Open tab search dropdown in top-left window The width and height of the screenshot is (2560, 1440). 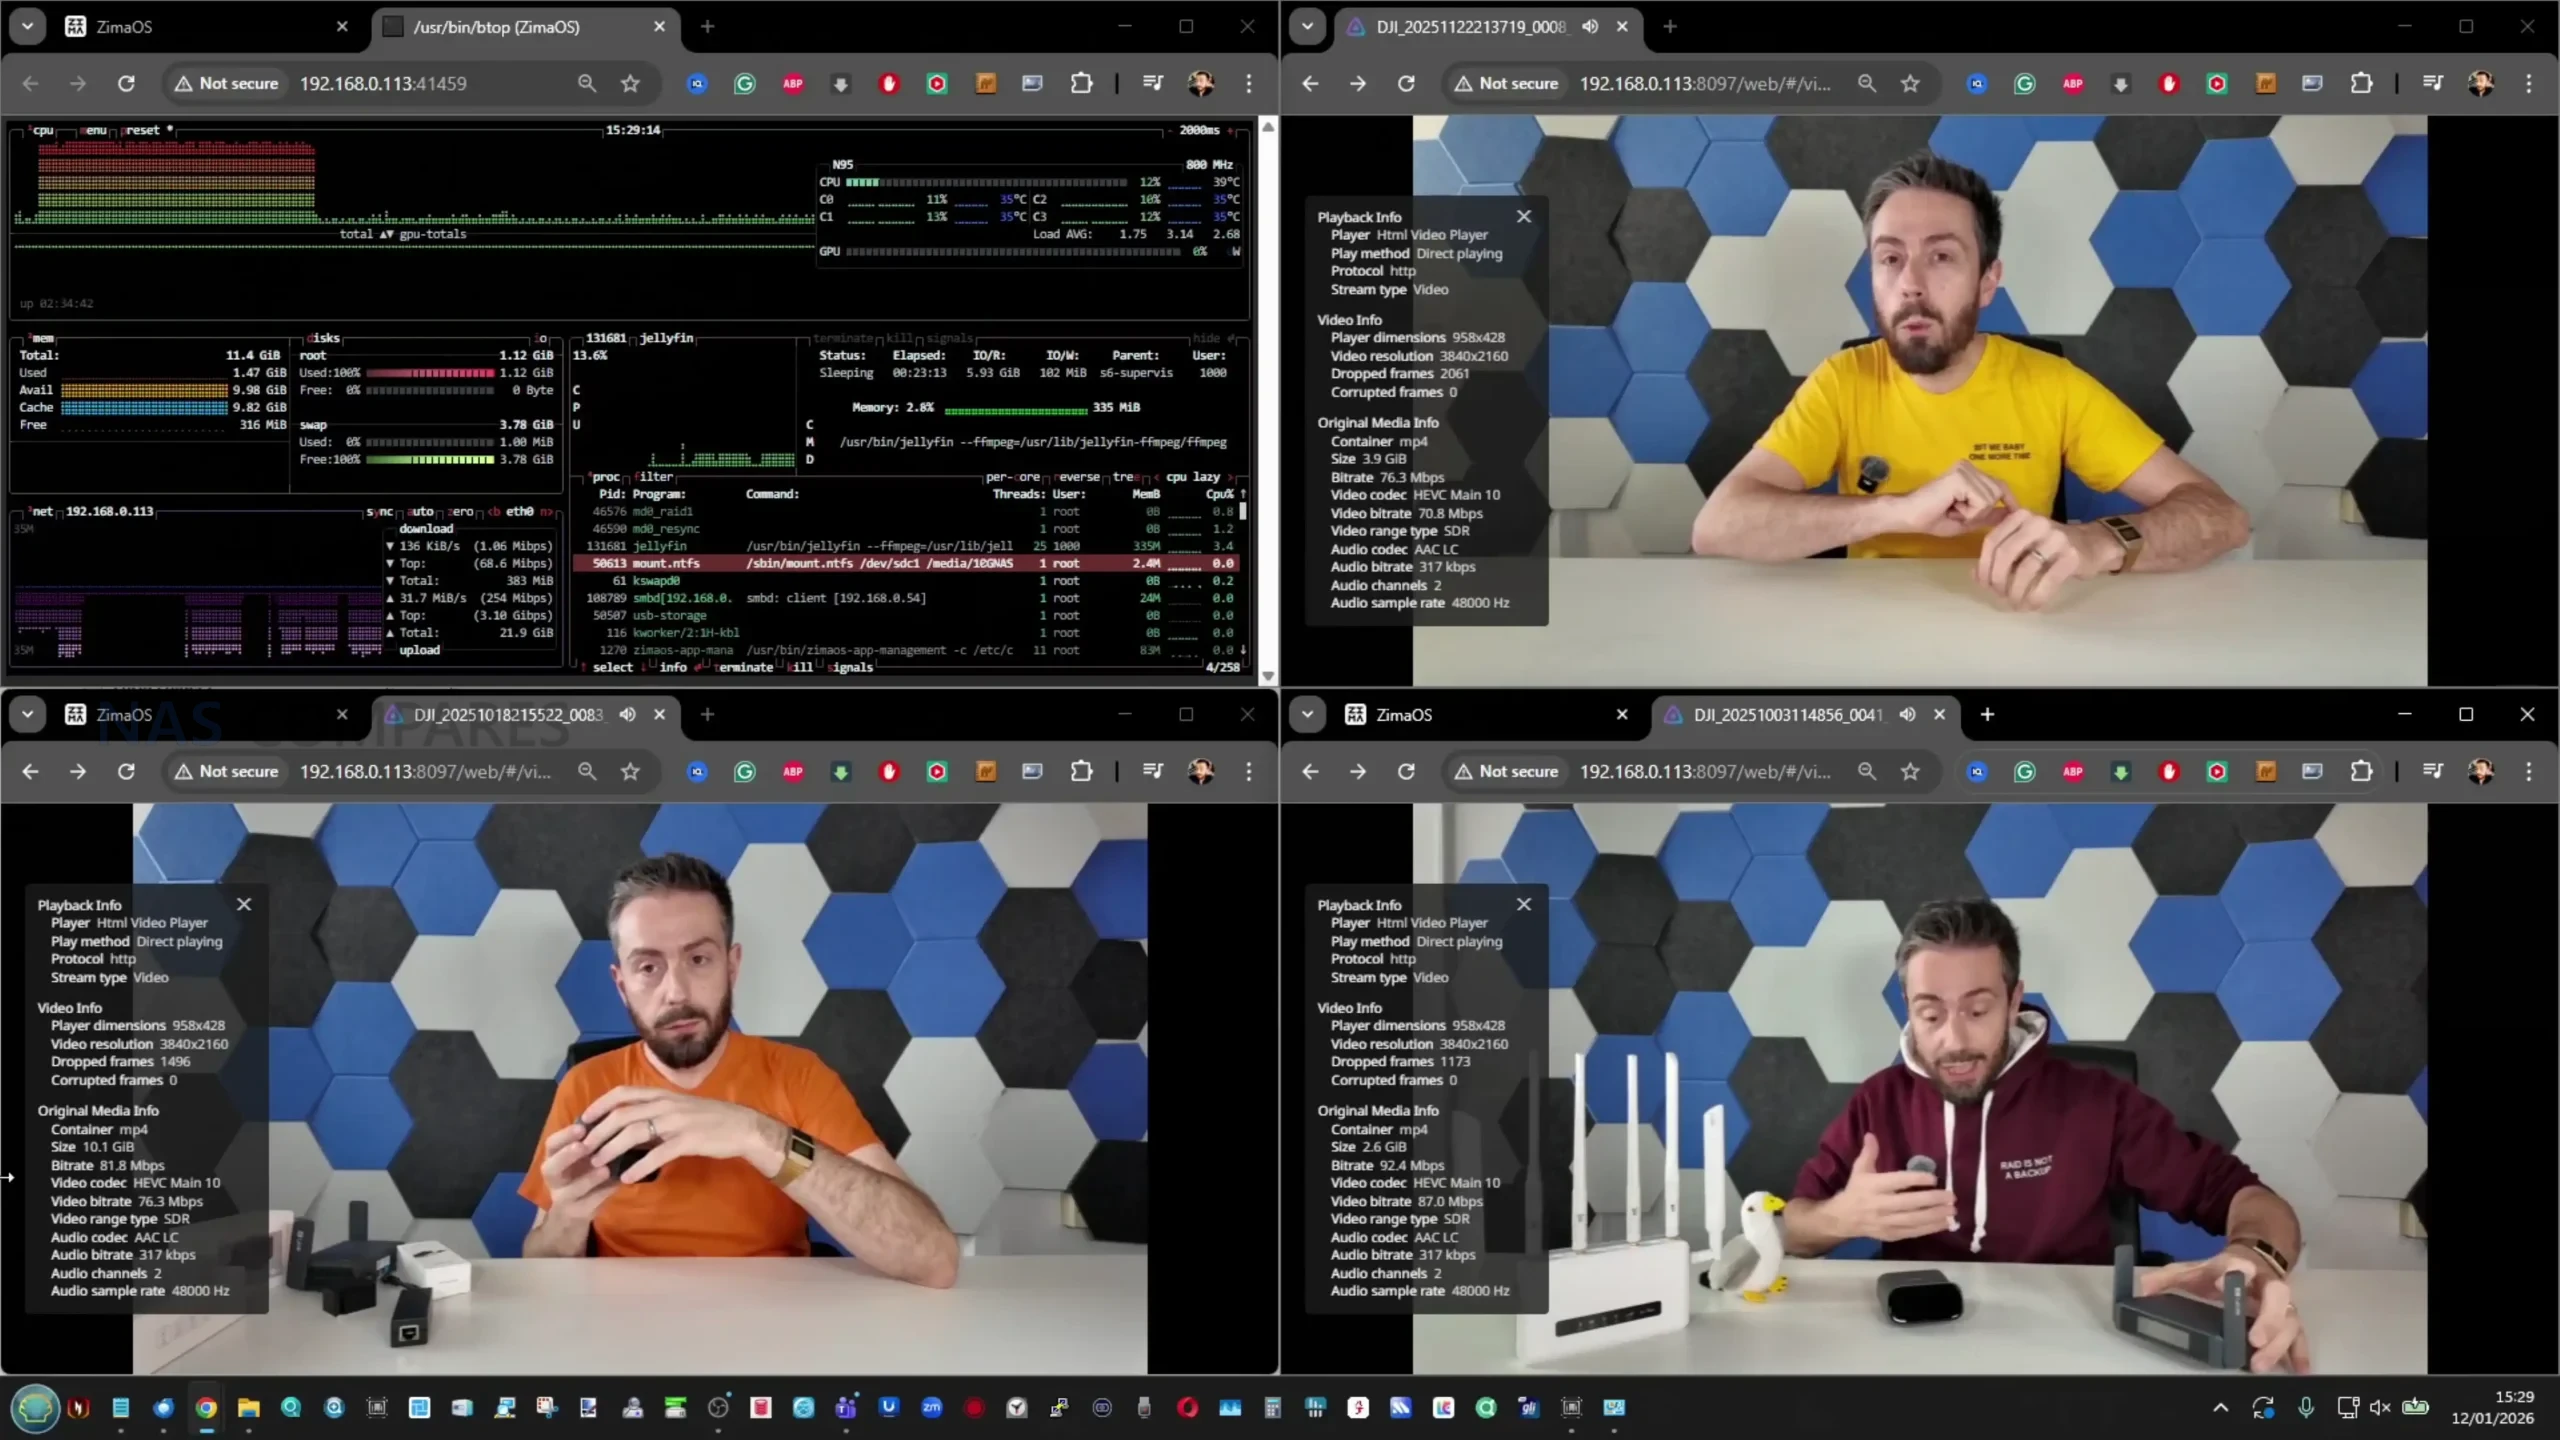(27, 27)
